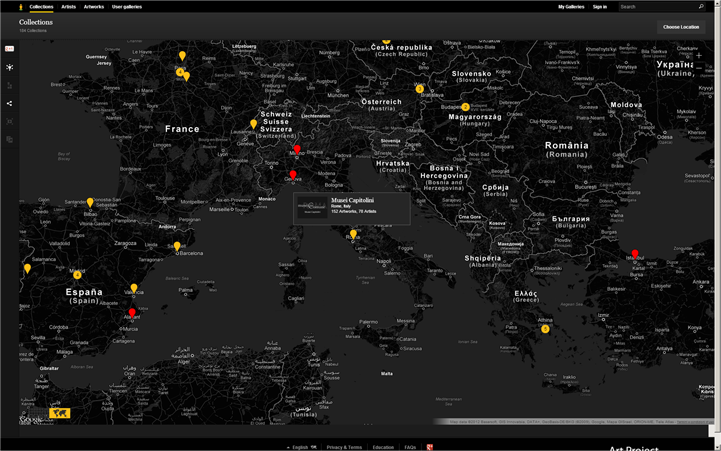
Task: Click the dimmed details icon in sidebar
Action: 9,85
